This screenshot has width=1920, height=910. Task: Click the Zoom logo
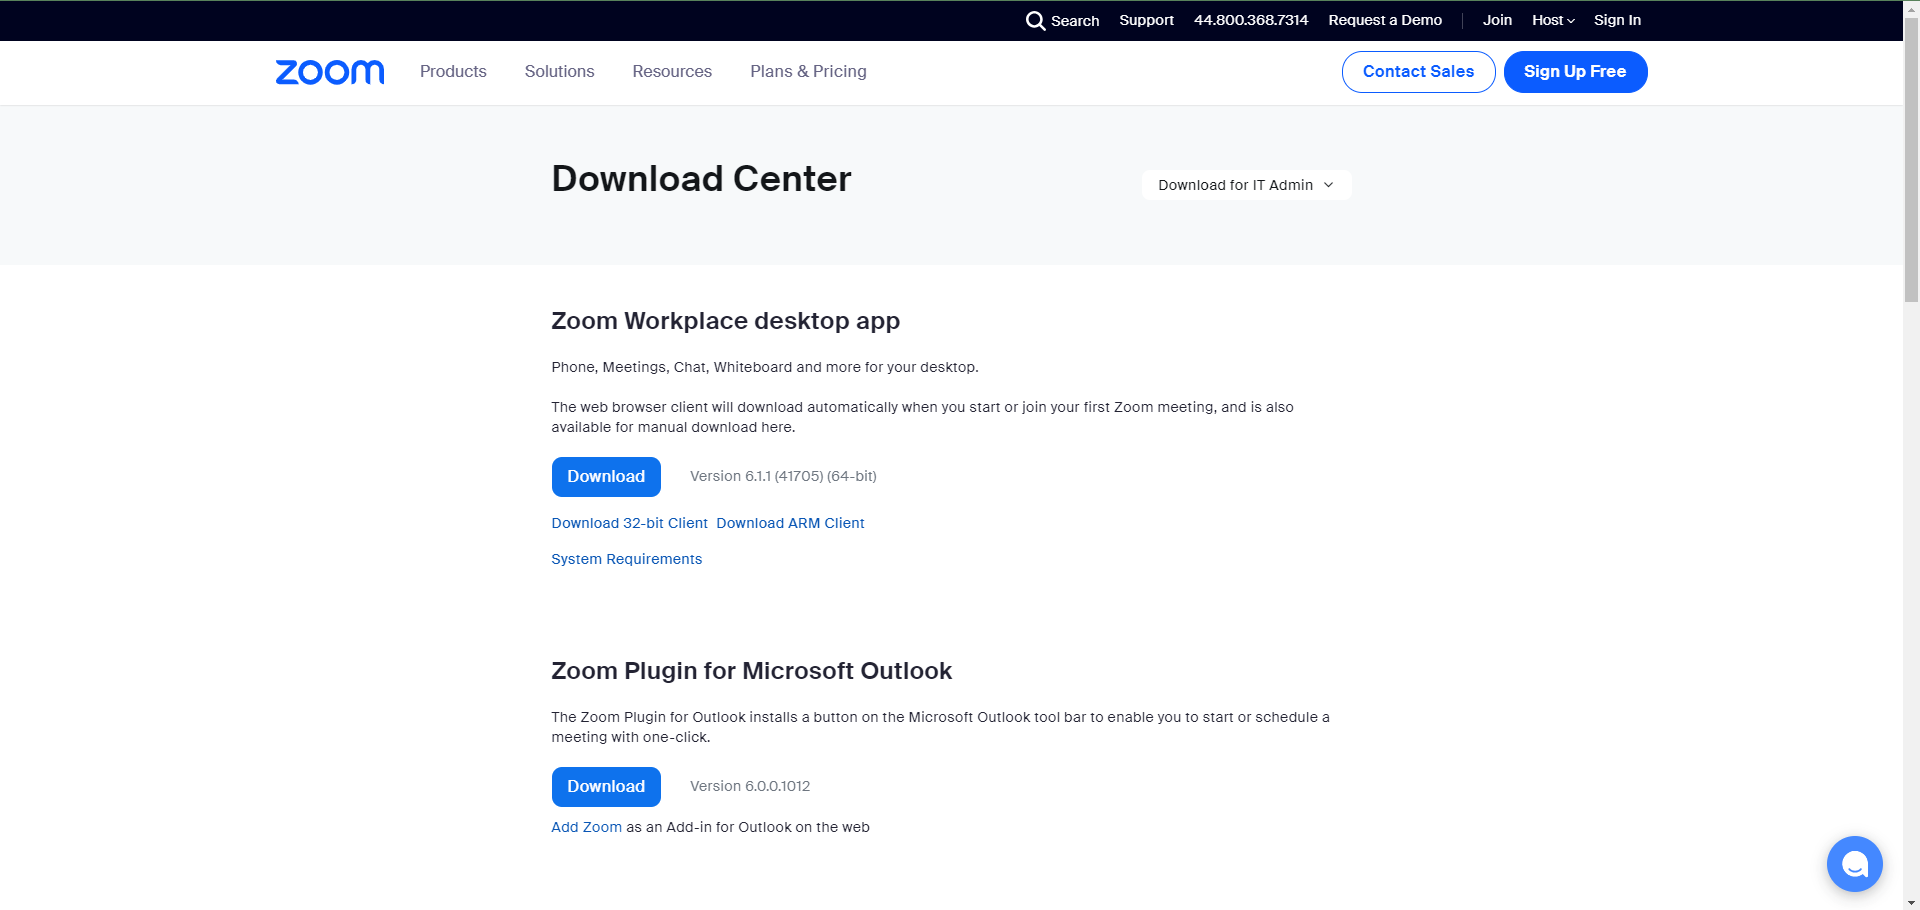[x=330, y=72]
